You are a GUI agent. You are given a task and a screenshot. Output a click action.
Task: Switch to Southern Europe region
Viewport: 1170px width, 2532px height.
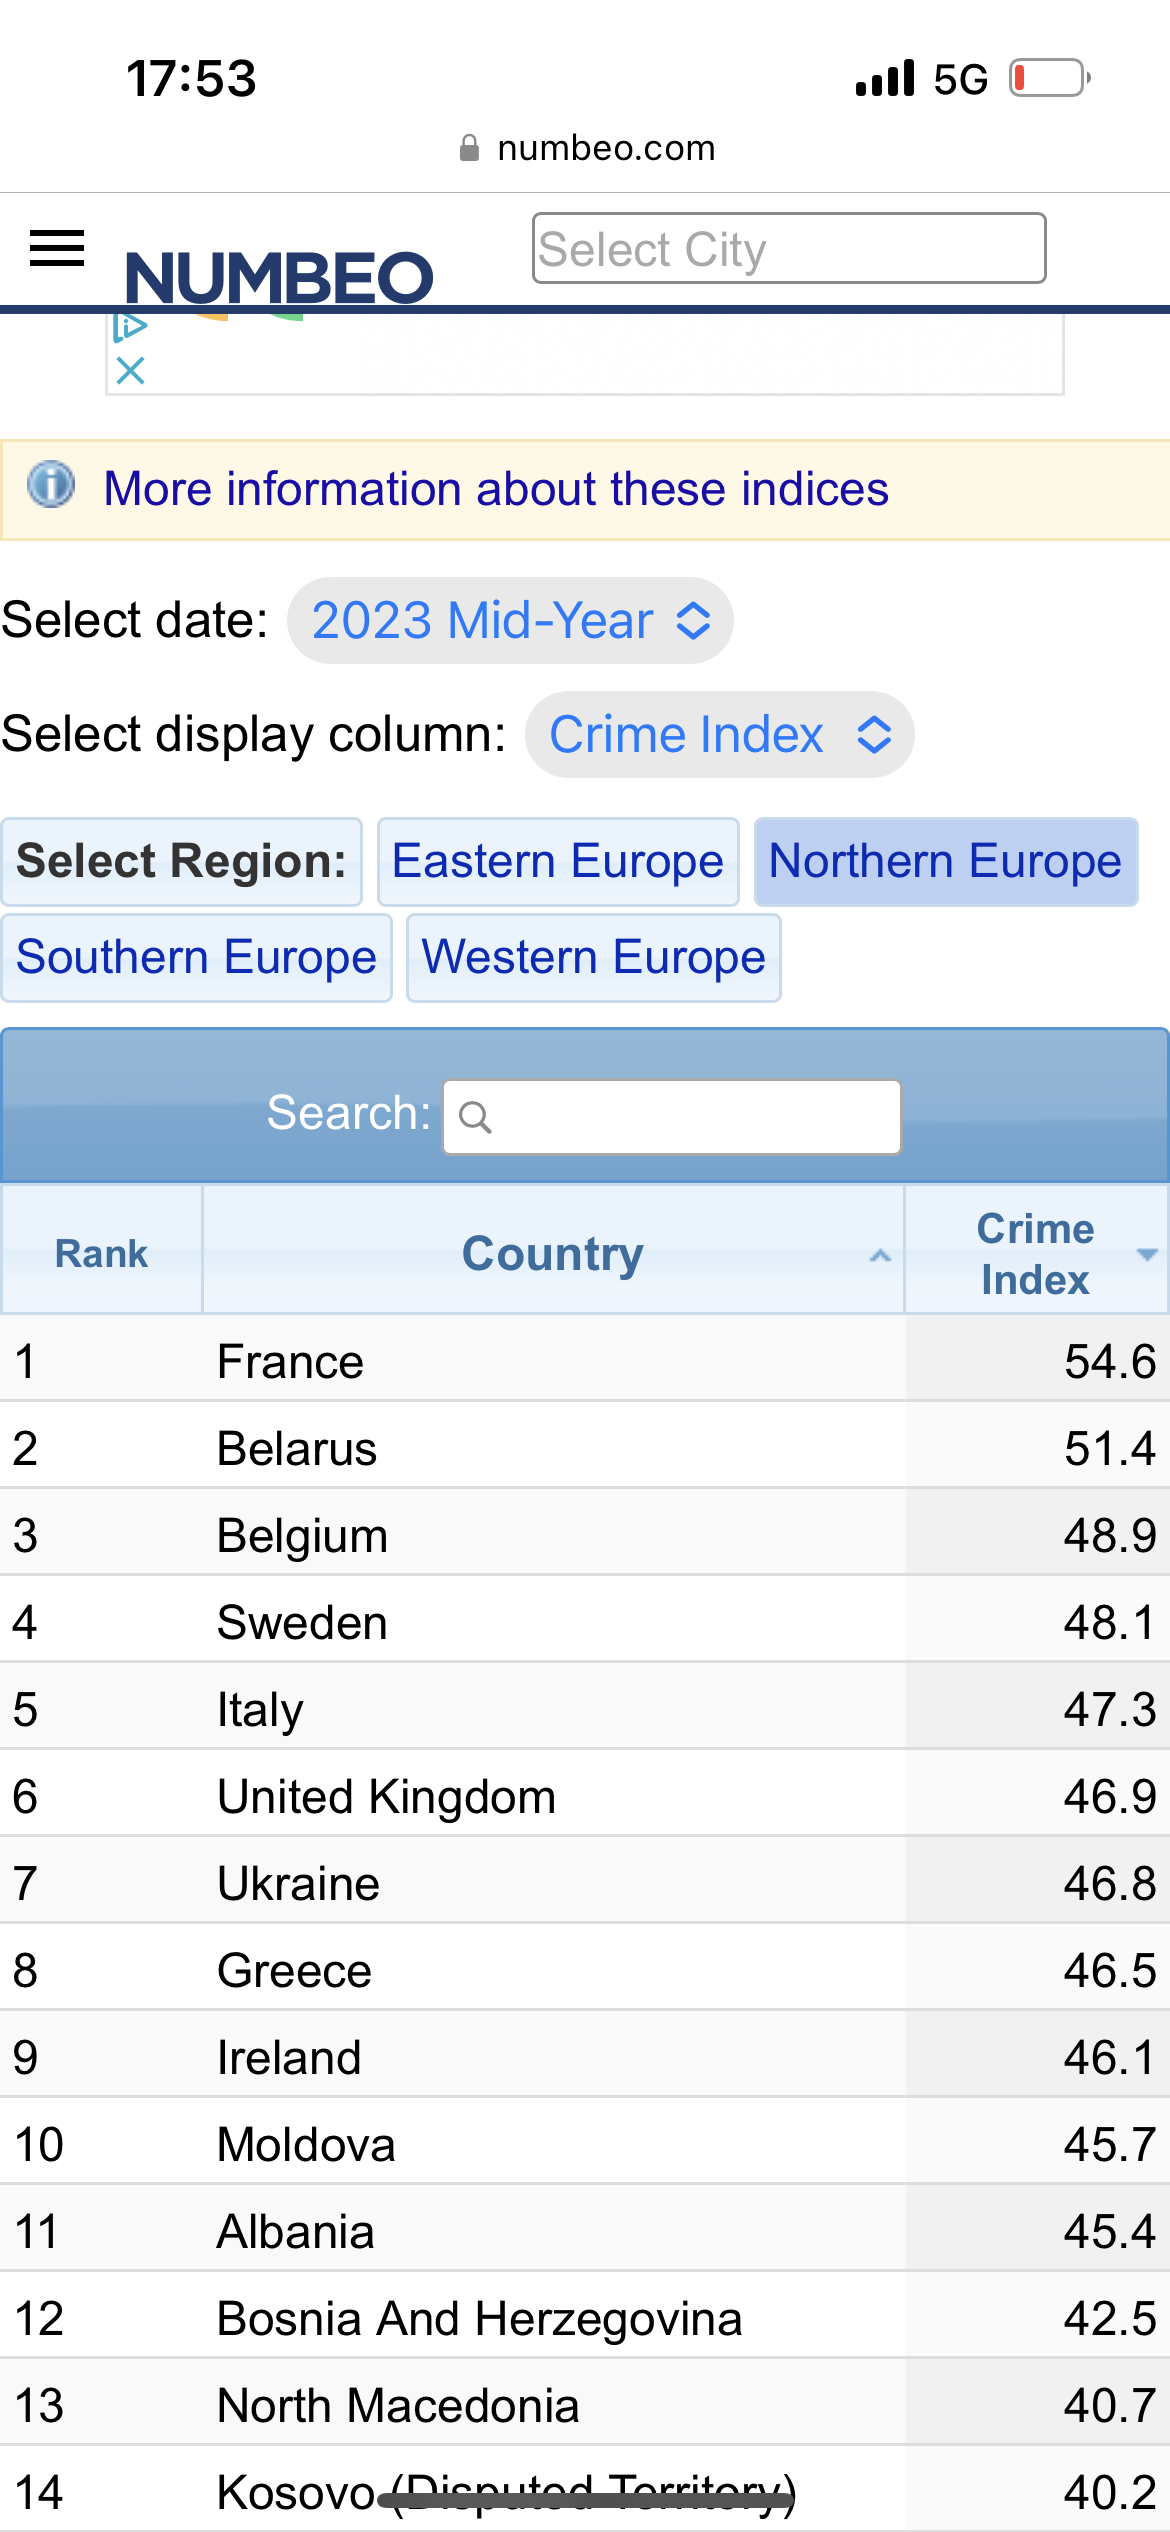coord(197,958)
